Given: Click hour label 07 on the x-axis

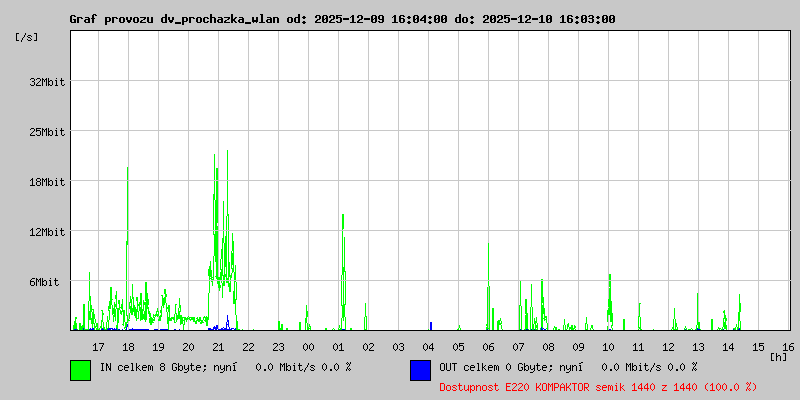Looking at the screenshot, I should [x=518, y=347].
